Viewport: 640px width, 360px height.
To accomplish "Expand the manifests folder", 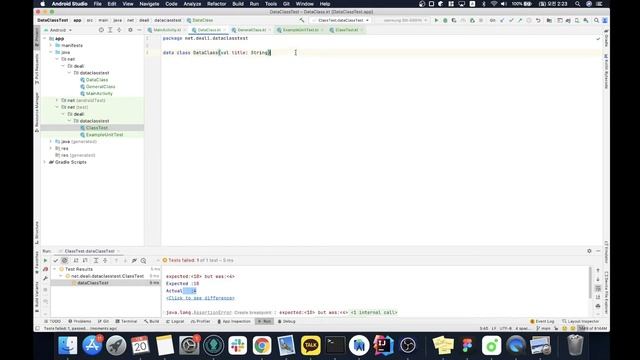I will click(51, 45).
